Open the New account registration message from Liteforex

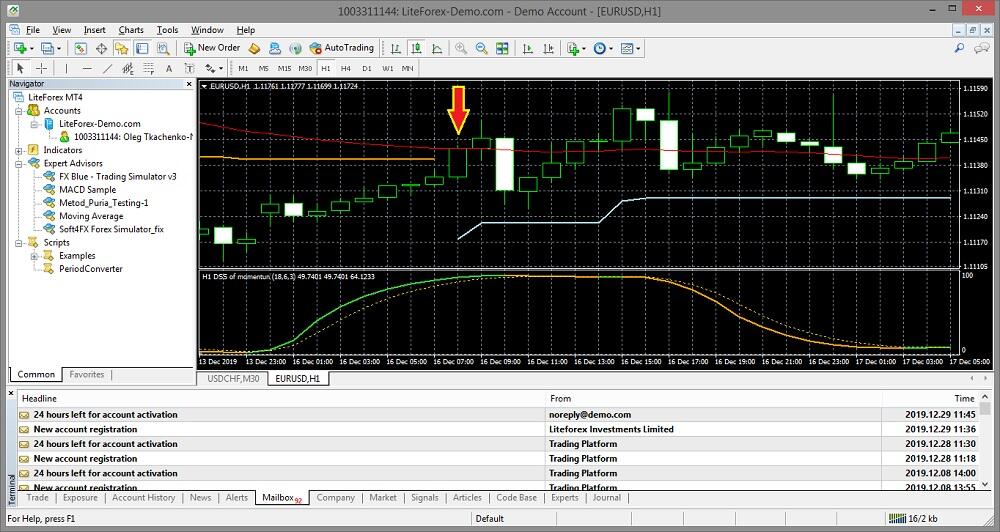click(86, 429)
